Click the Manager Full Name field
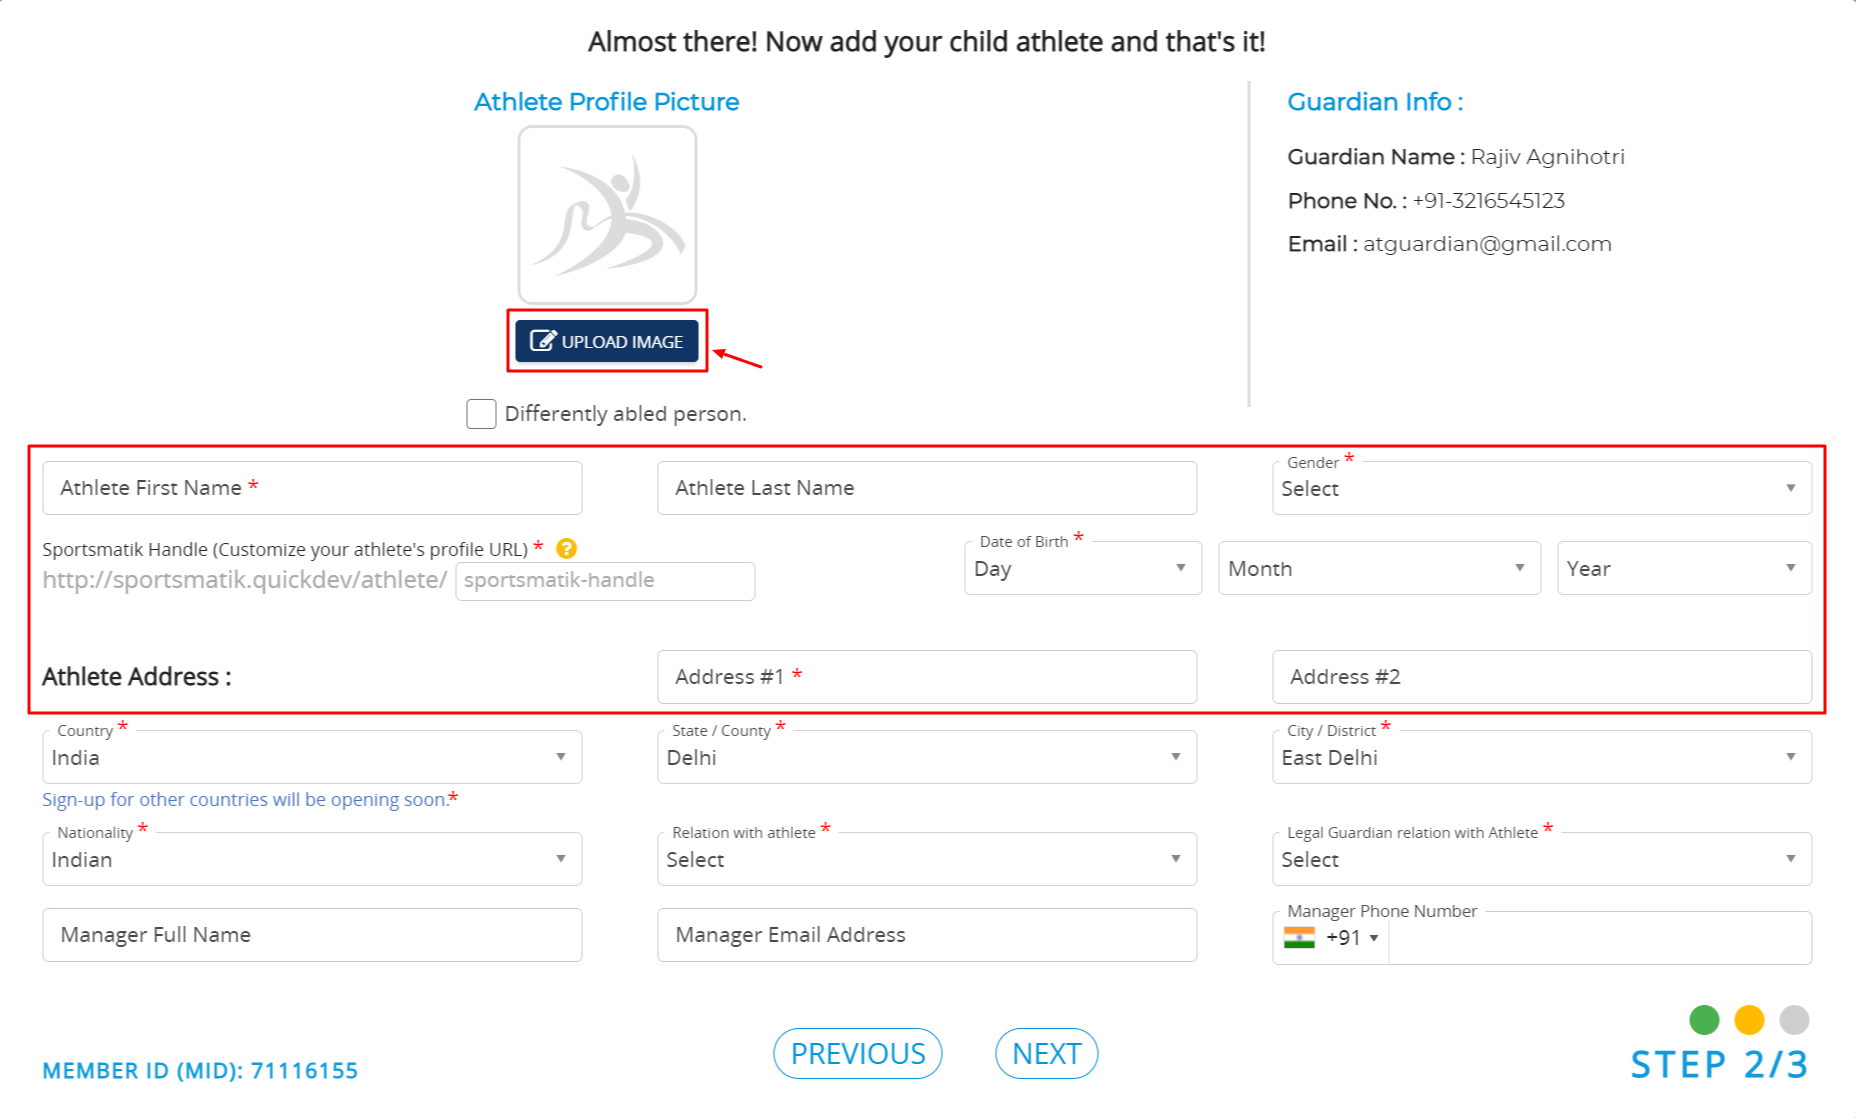Image resolution: width=1856 pixels, height=1118 pixels. [x=312, y=935]
